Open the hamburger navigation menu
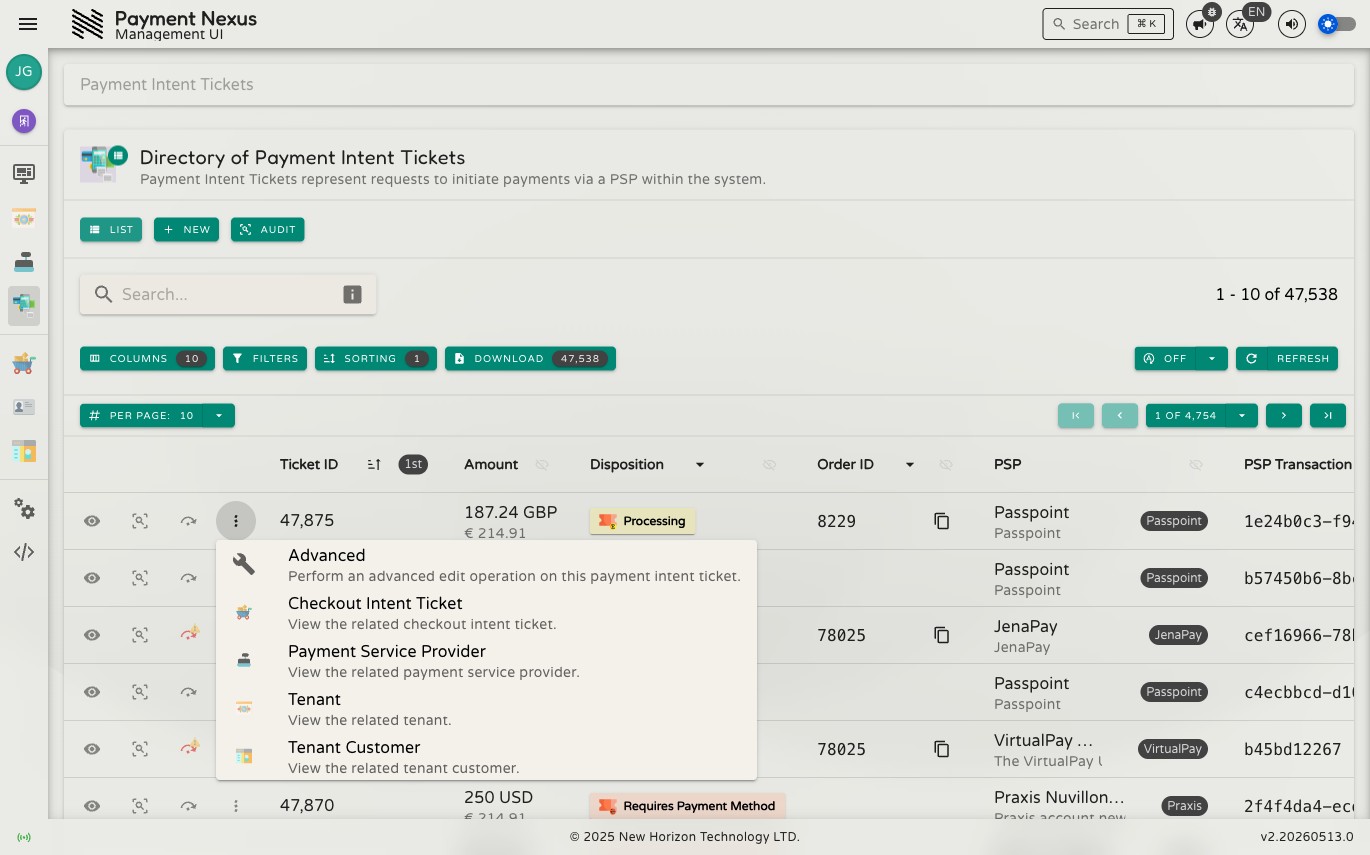 coord(28,24)
